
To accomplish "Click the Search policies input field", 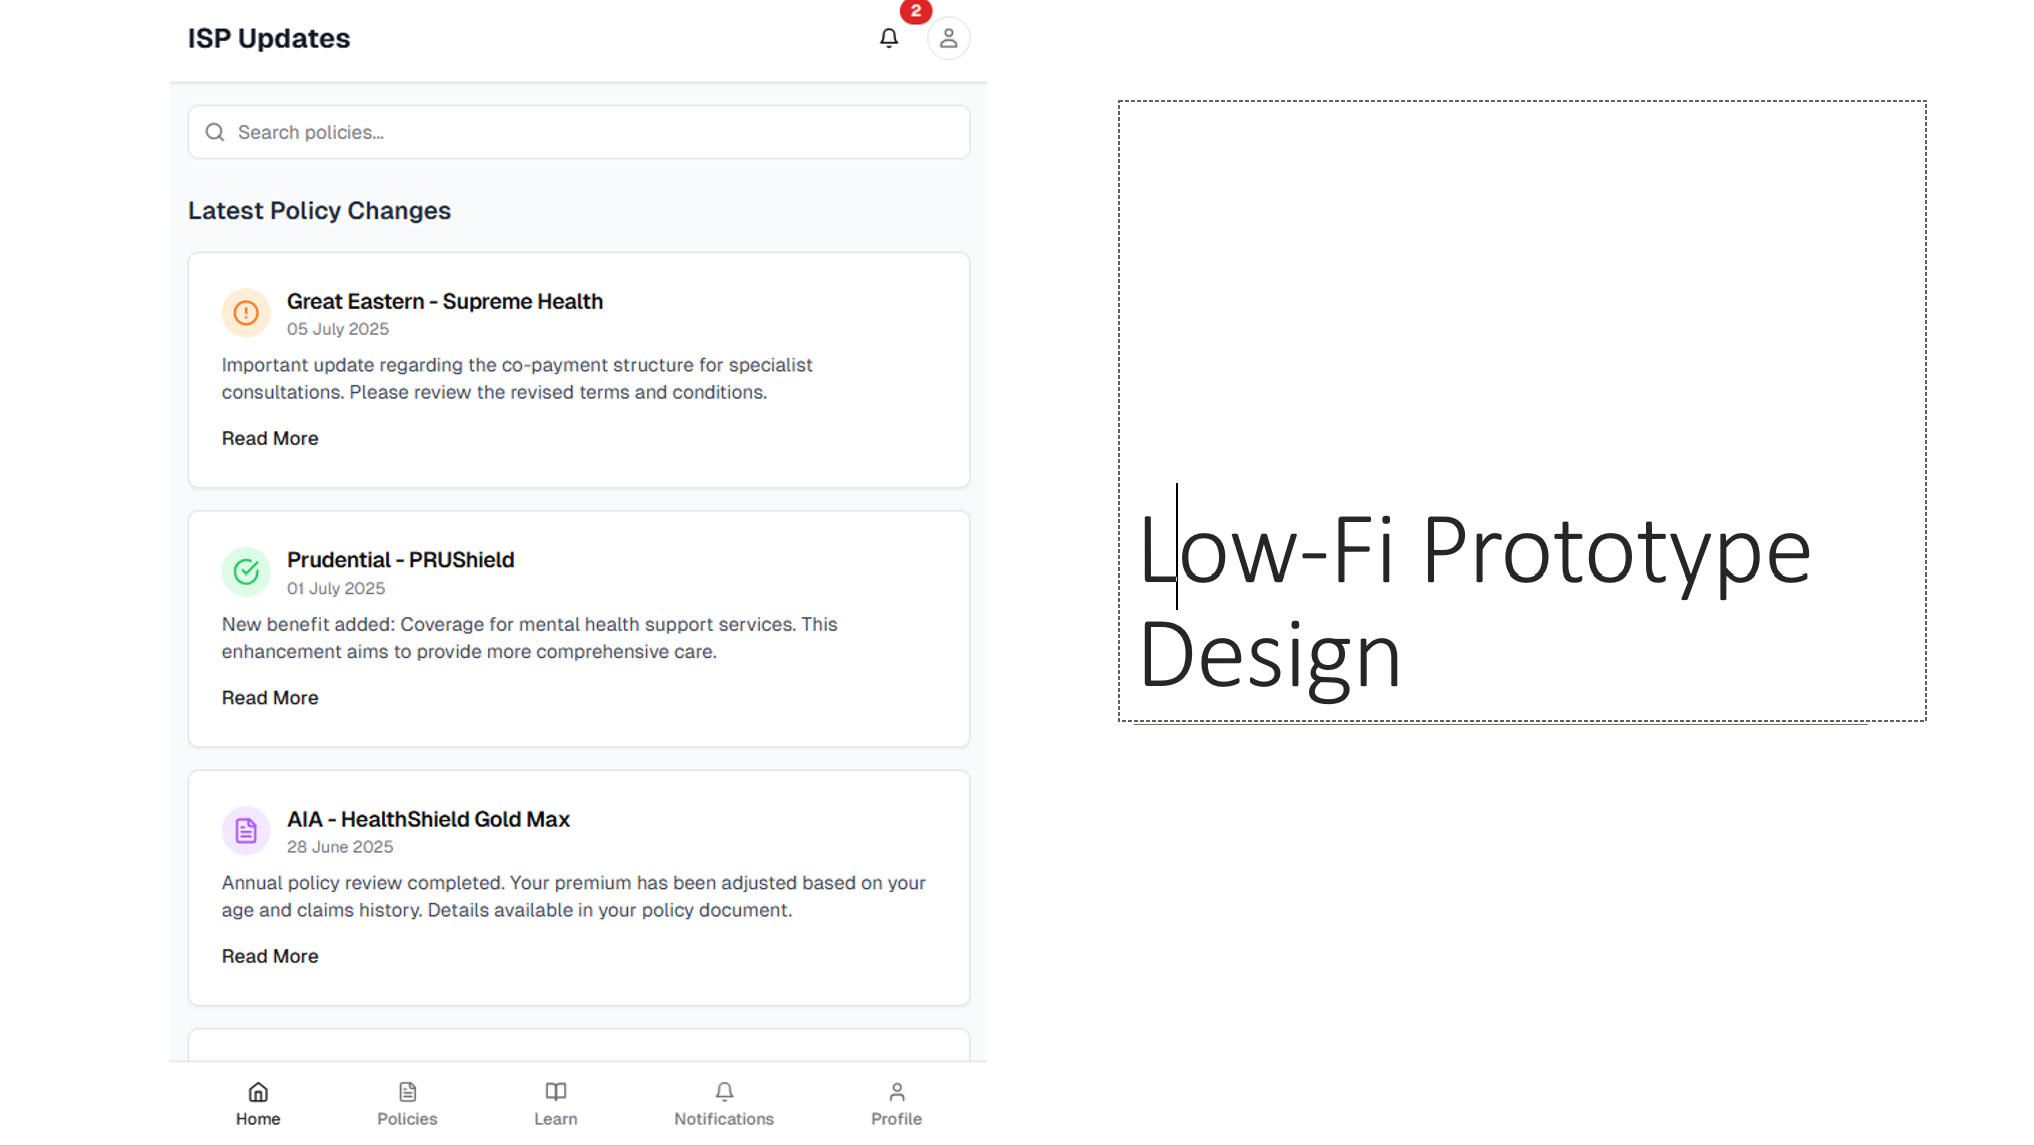I will (579, 132).
